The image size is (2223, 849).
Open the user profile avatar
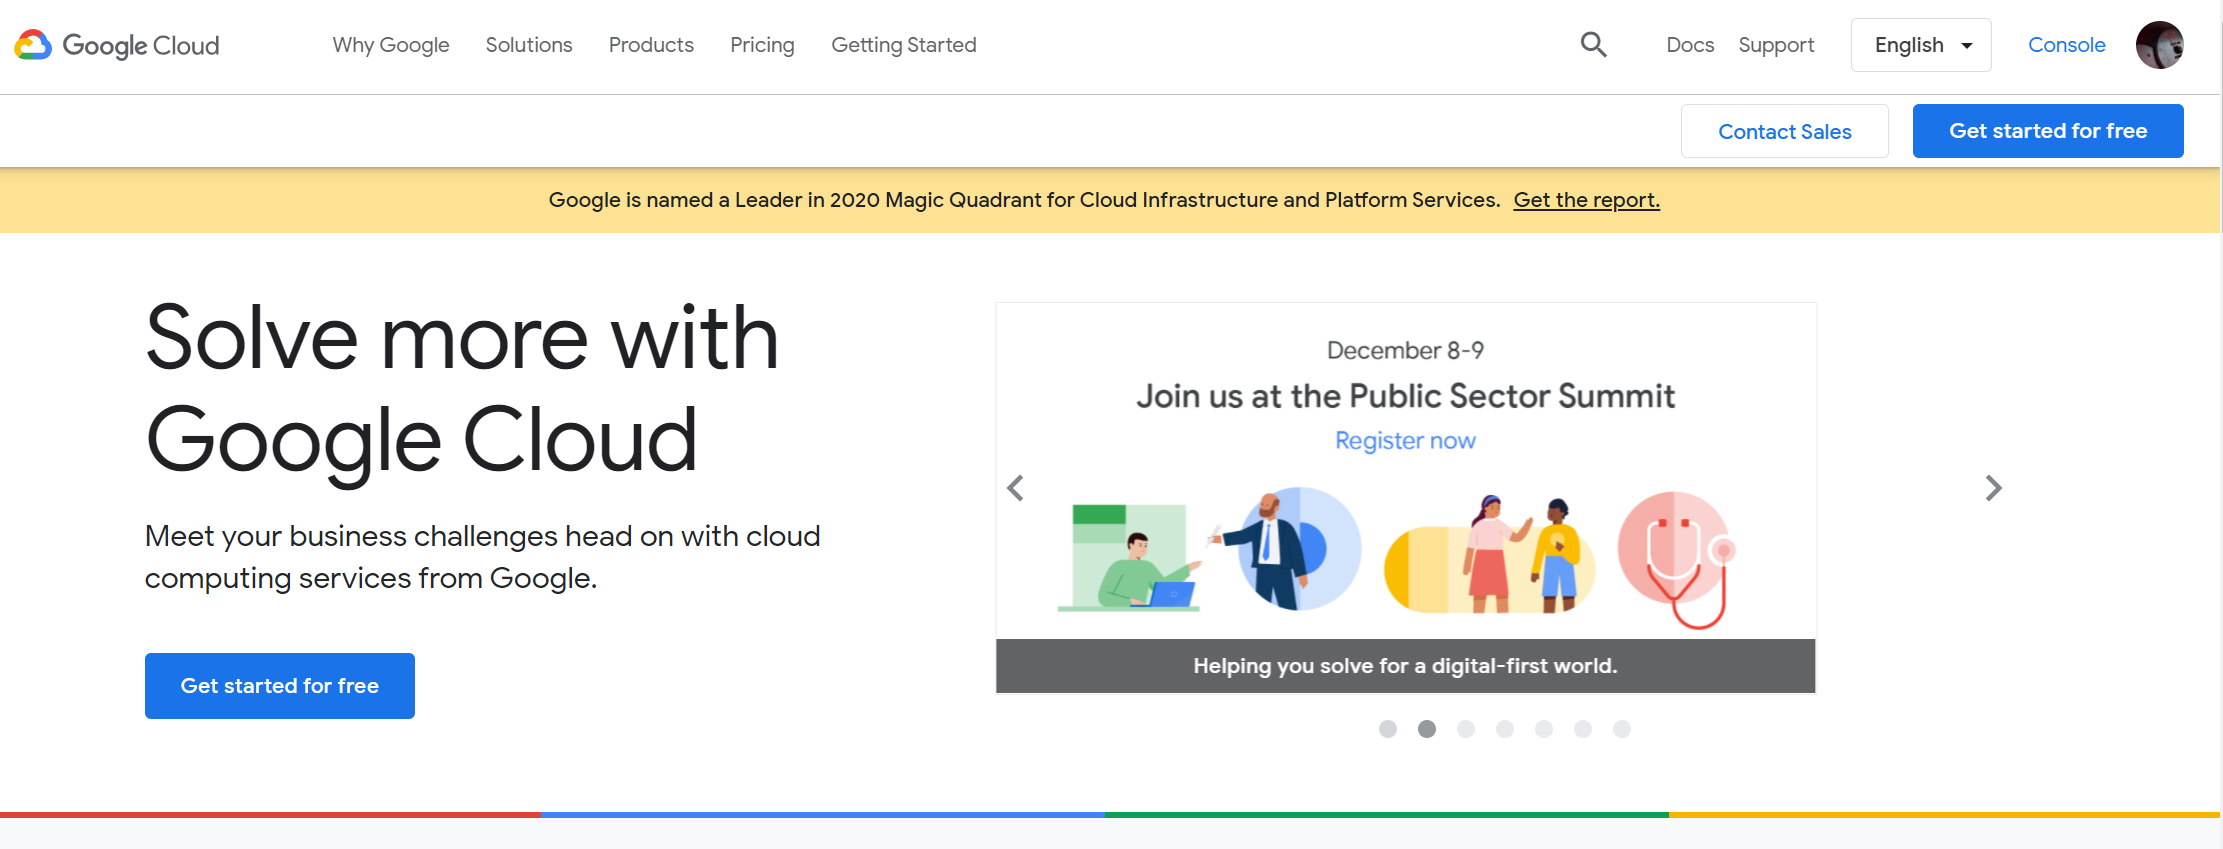pyautogui.click(x=2159, y=45)
